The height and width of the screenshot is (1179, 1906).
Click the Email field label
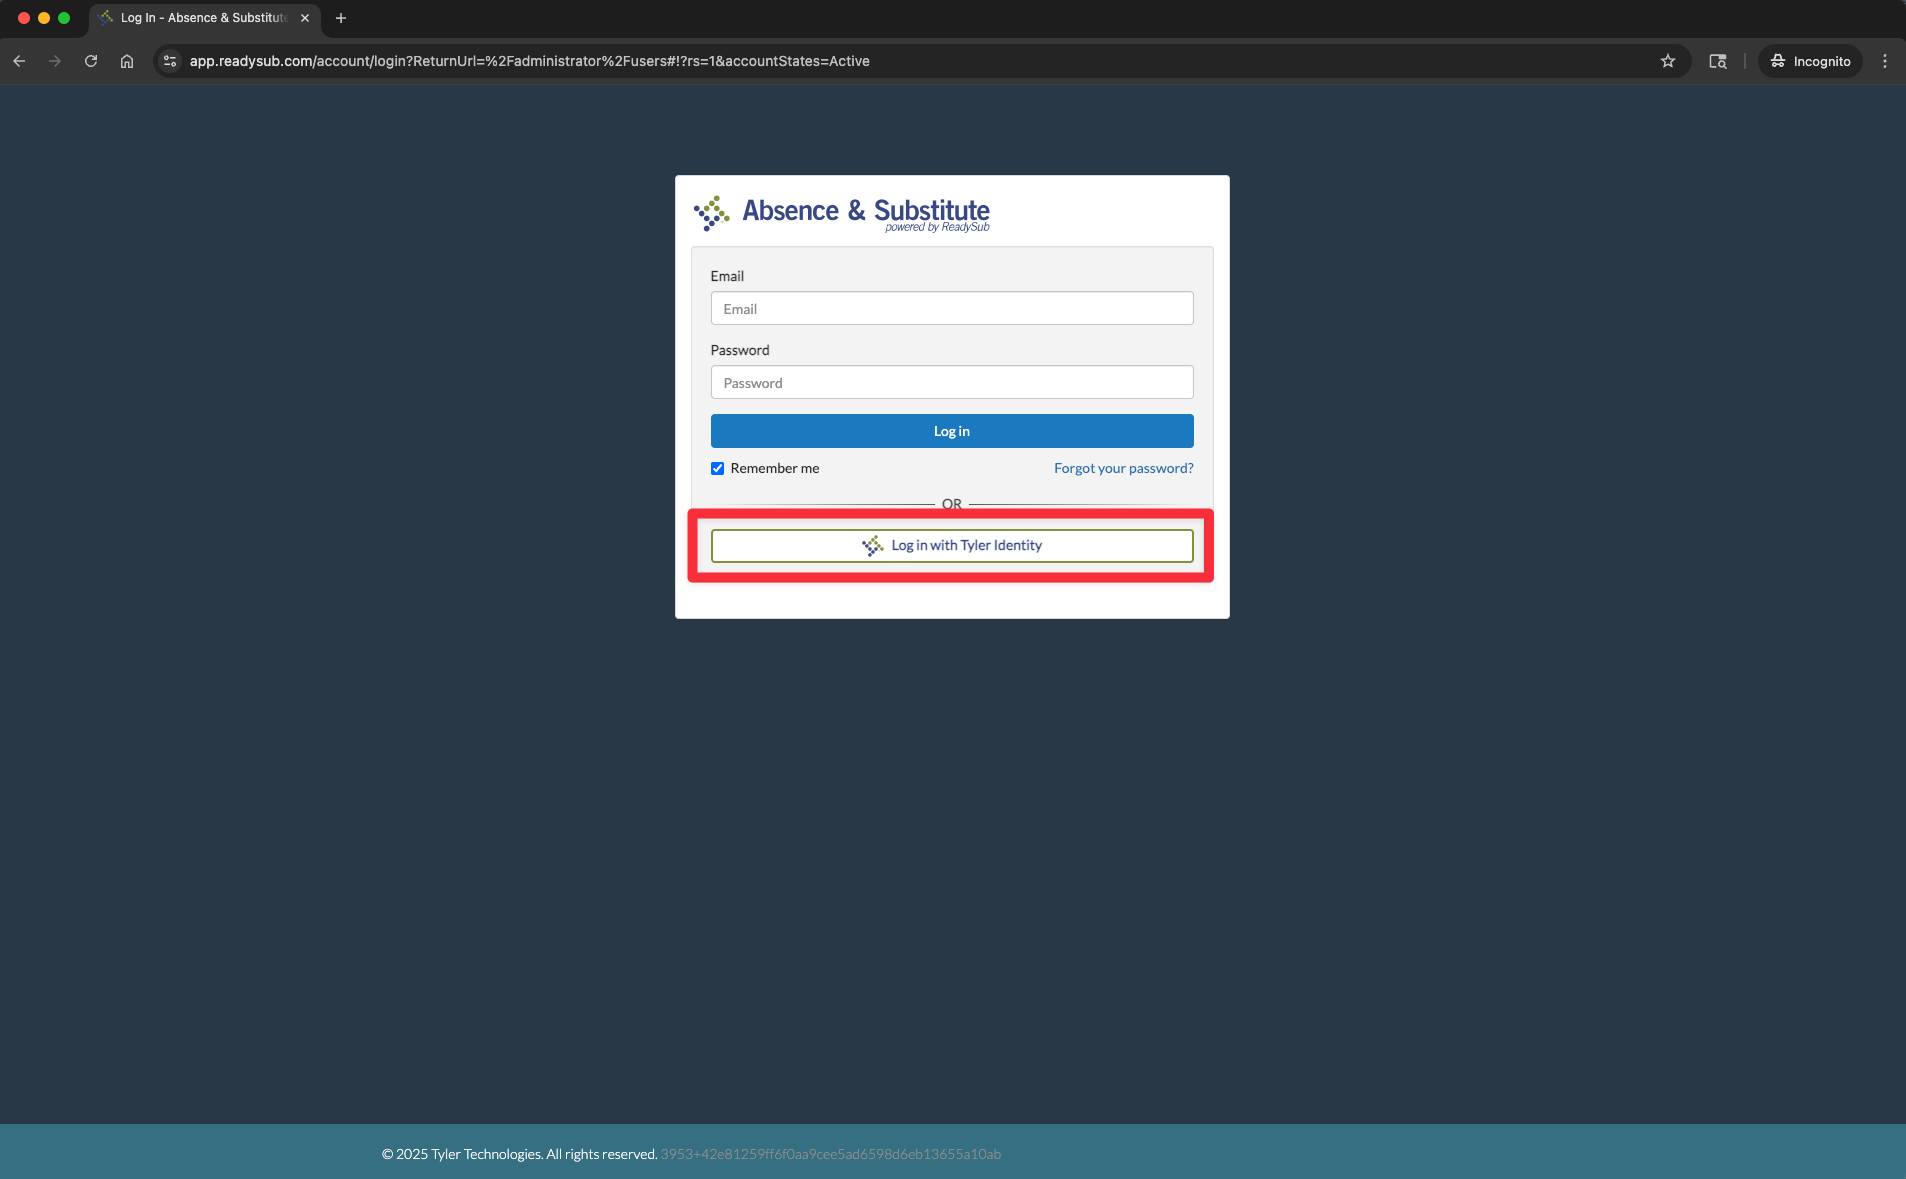click(x=727, y=276)
